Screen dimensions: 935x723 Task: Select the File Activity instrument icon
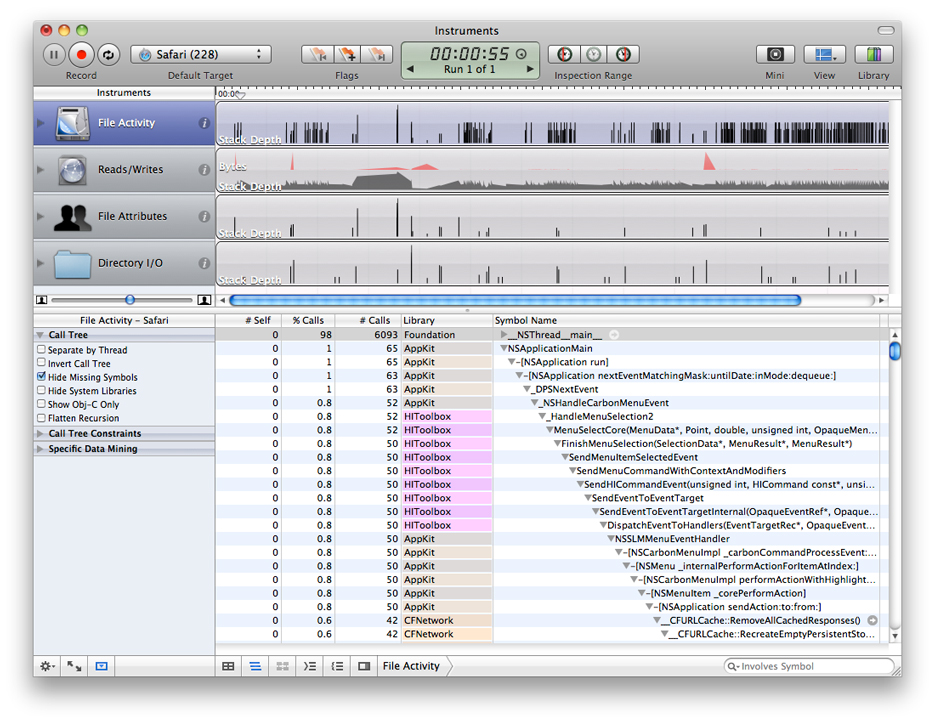pyautogui.click(x=73, y=123)
